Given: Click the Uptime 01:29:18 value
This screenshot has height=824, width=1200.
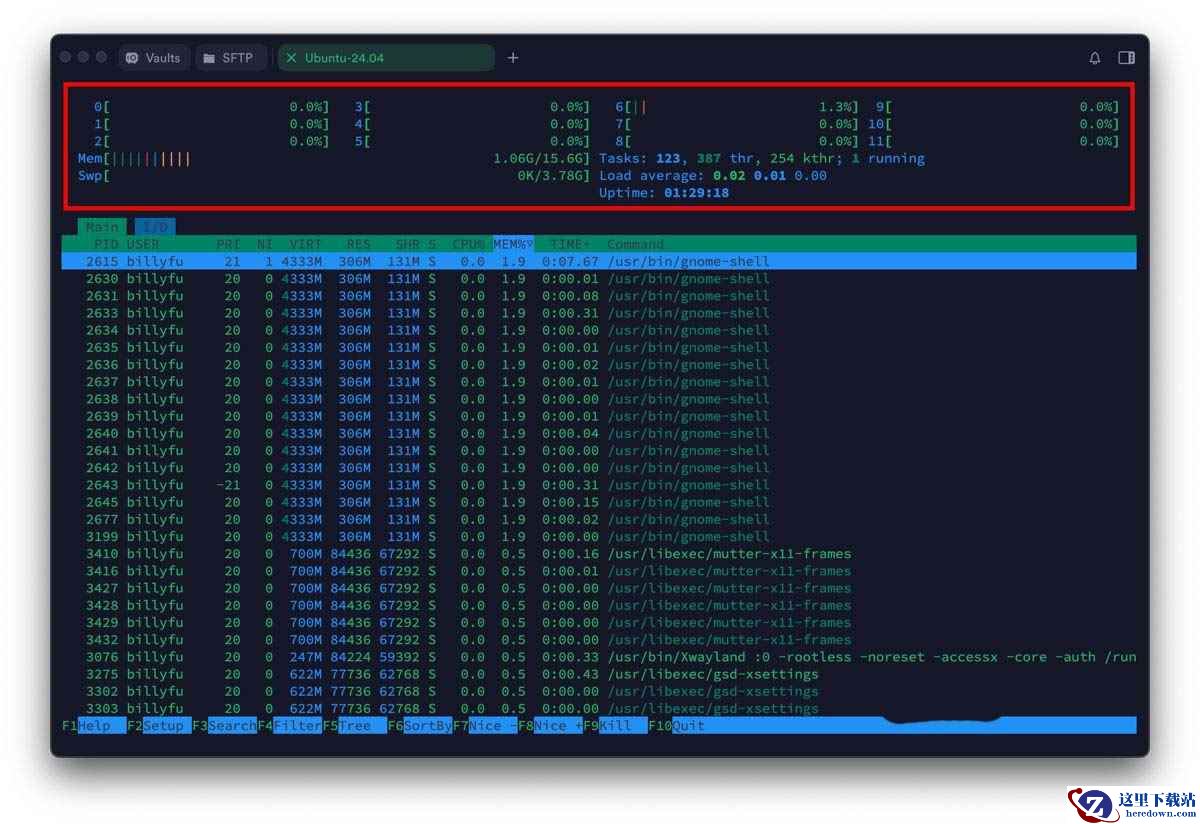Looking at the screenshot, I should click(x=697, y=193).
